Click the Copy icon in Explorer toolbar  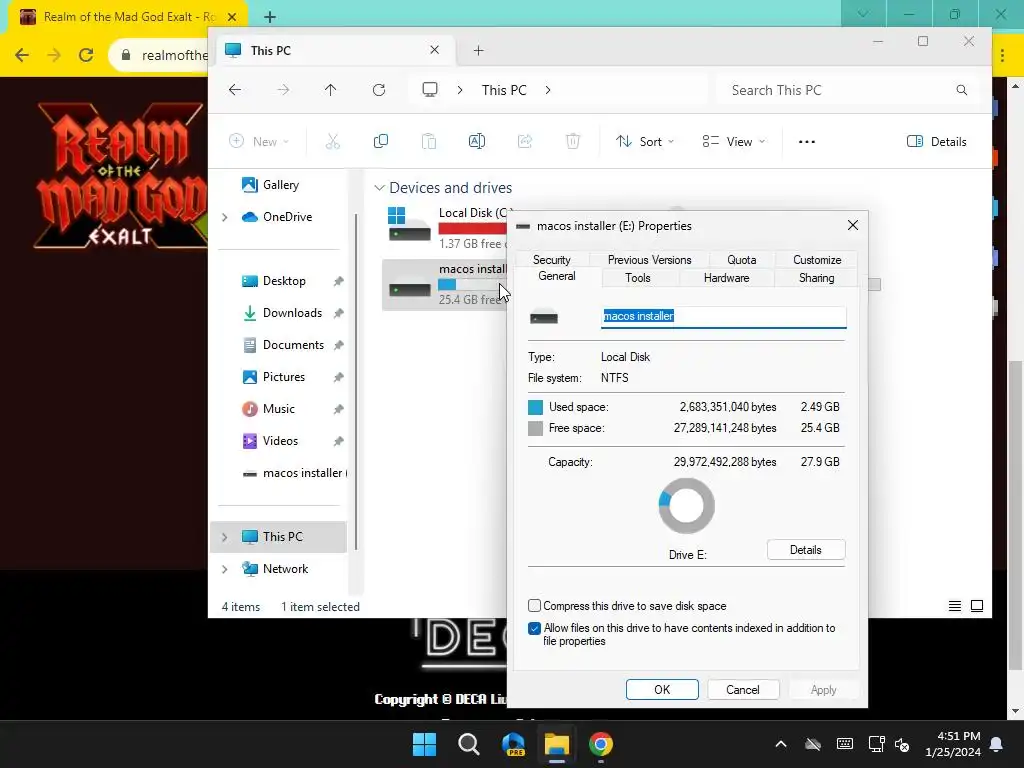pos(381,141)
